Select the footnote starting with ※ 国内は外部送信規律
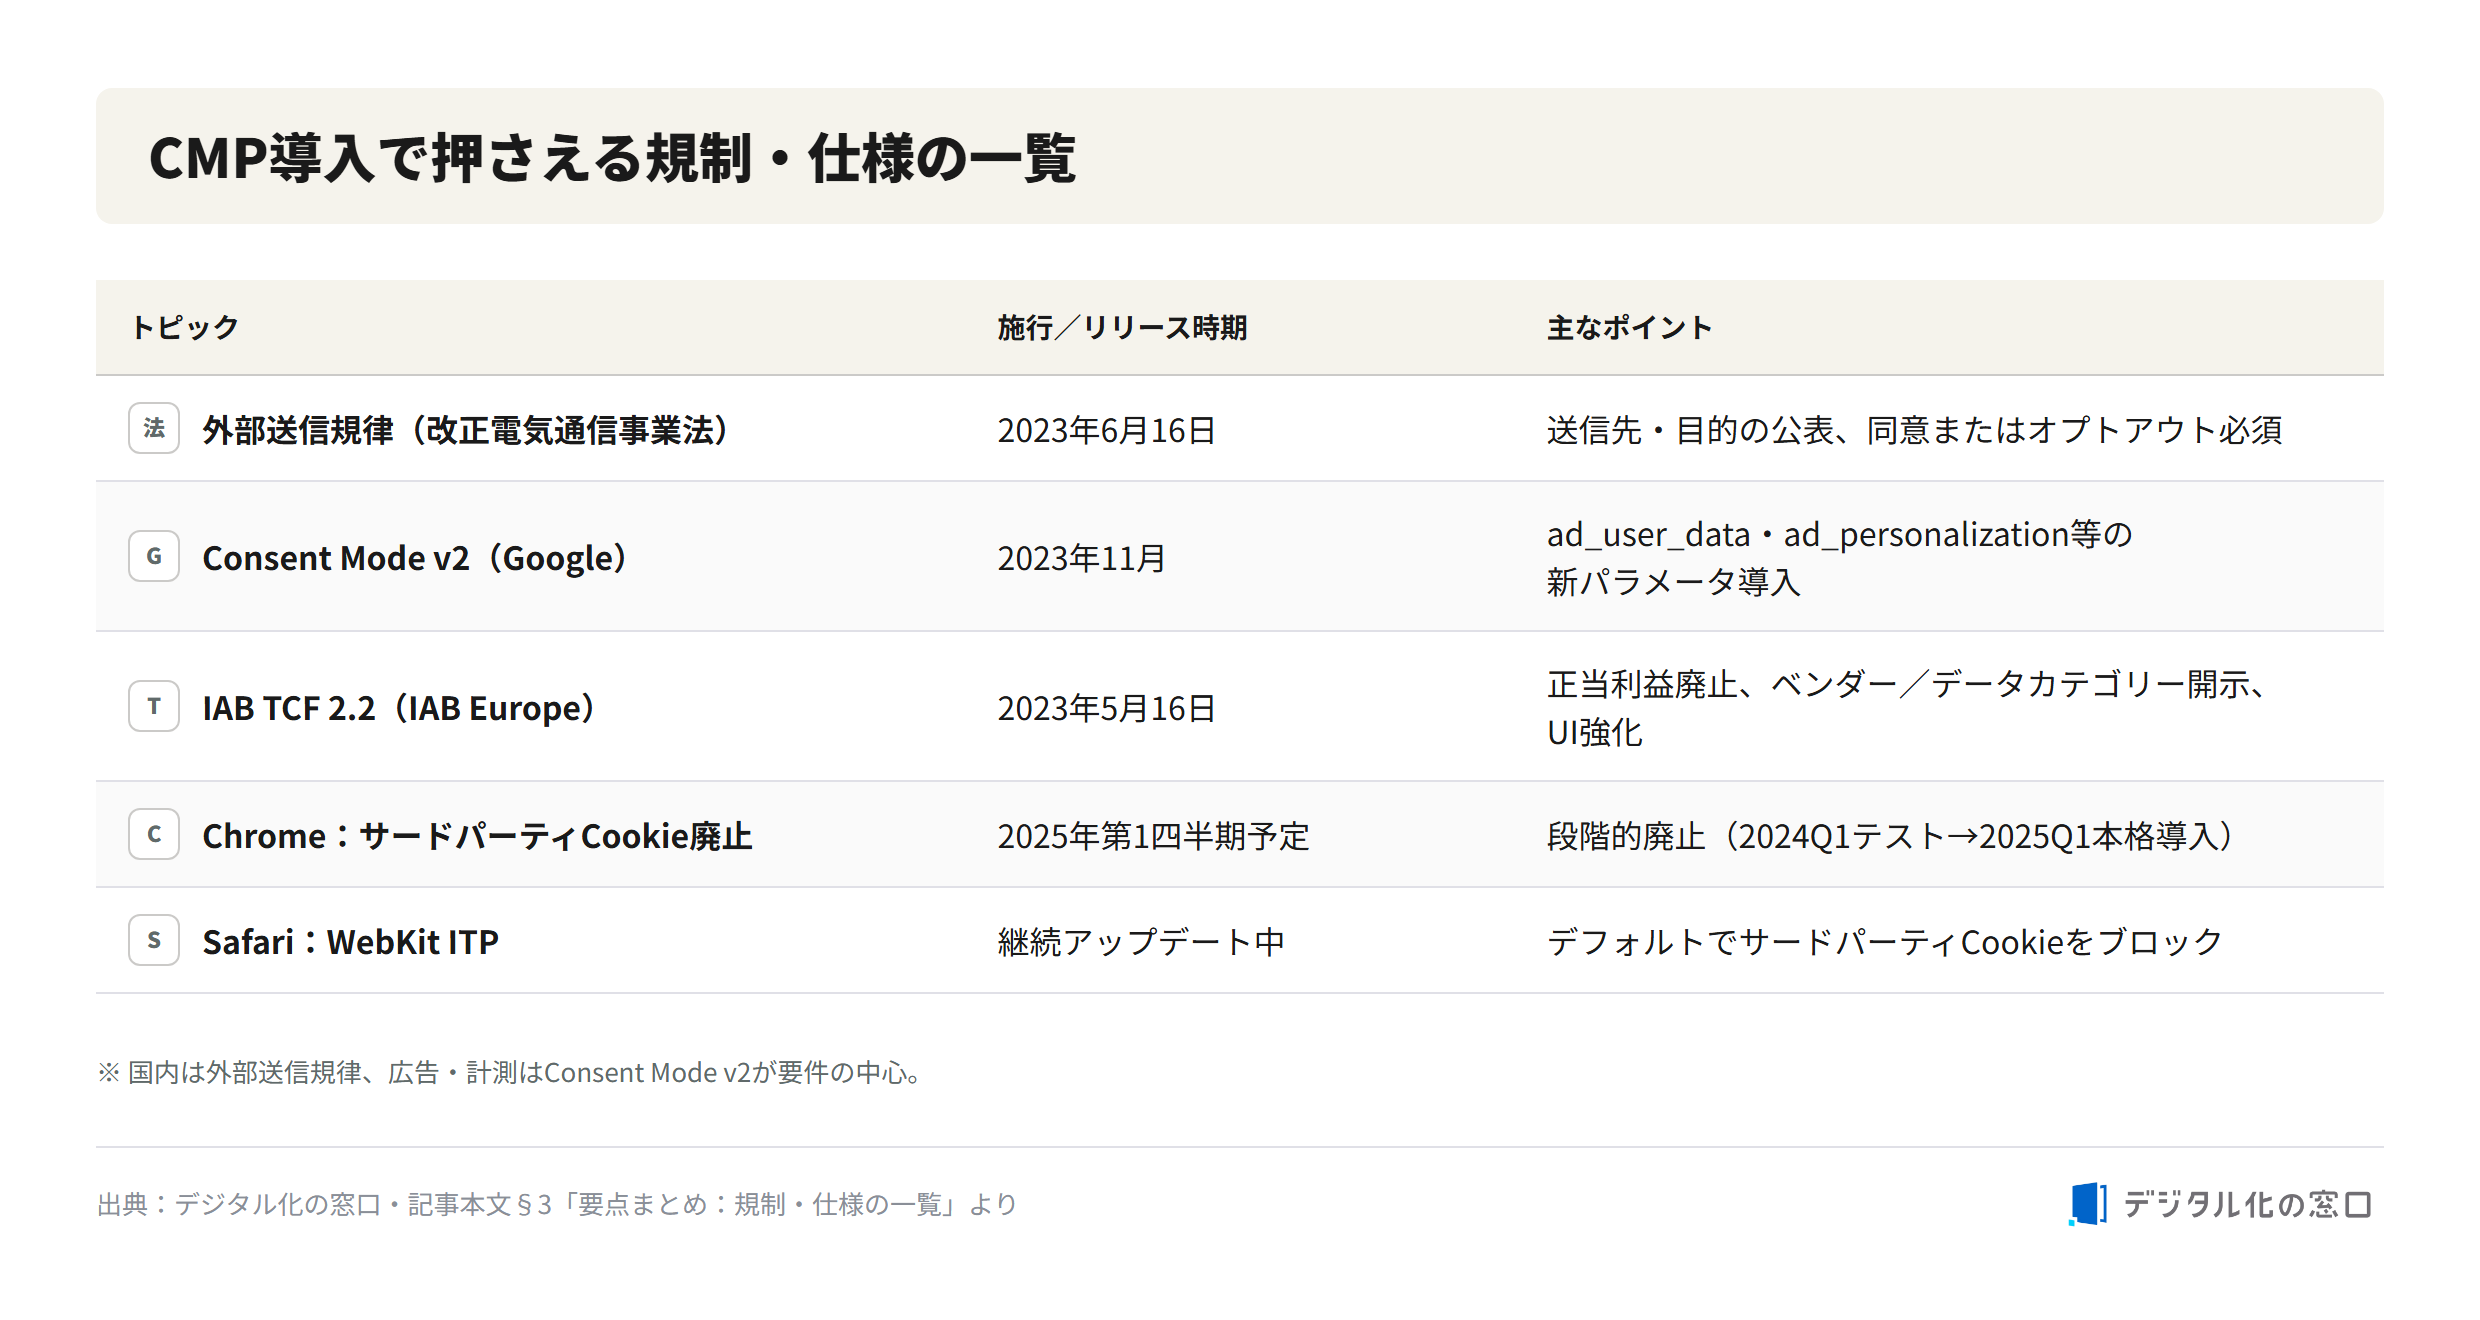The width and height of the screenshot is (2480, 1320). click(x=509, y=1072)
